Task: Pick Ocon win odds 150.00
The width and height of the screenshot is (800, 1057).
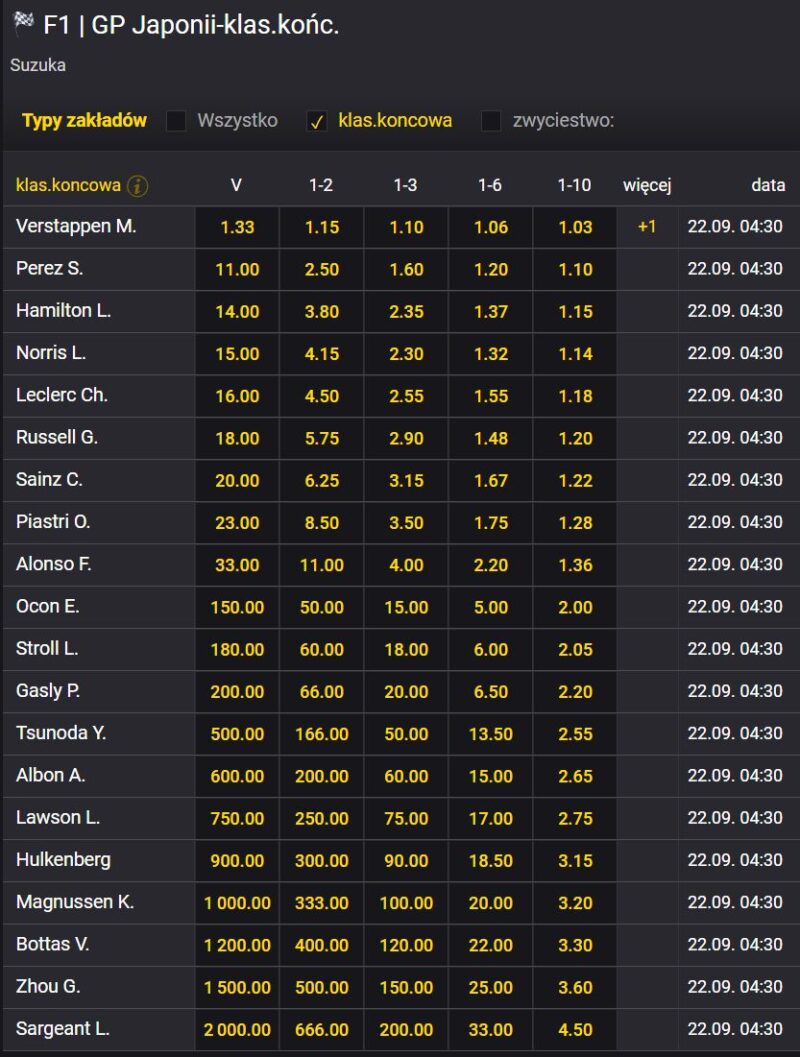Action: point(237,607)
